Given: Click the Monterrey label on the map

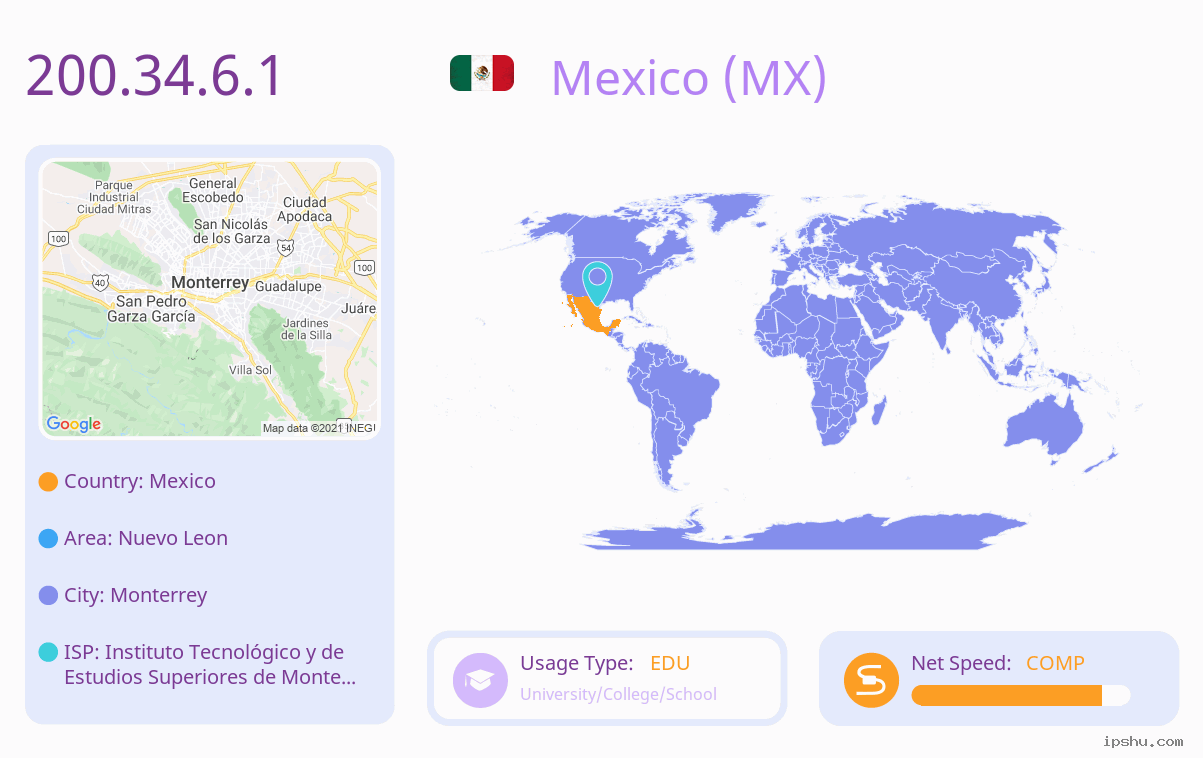Looking at the screenshot, I should pos(210,283).
